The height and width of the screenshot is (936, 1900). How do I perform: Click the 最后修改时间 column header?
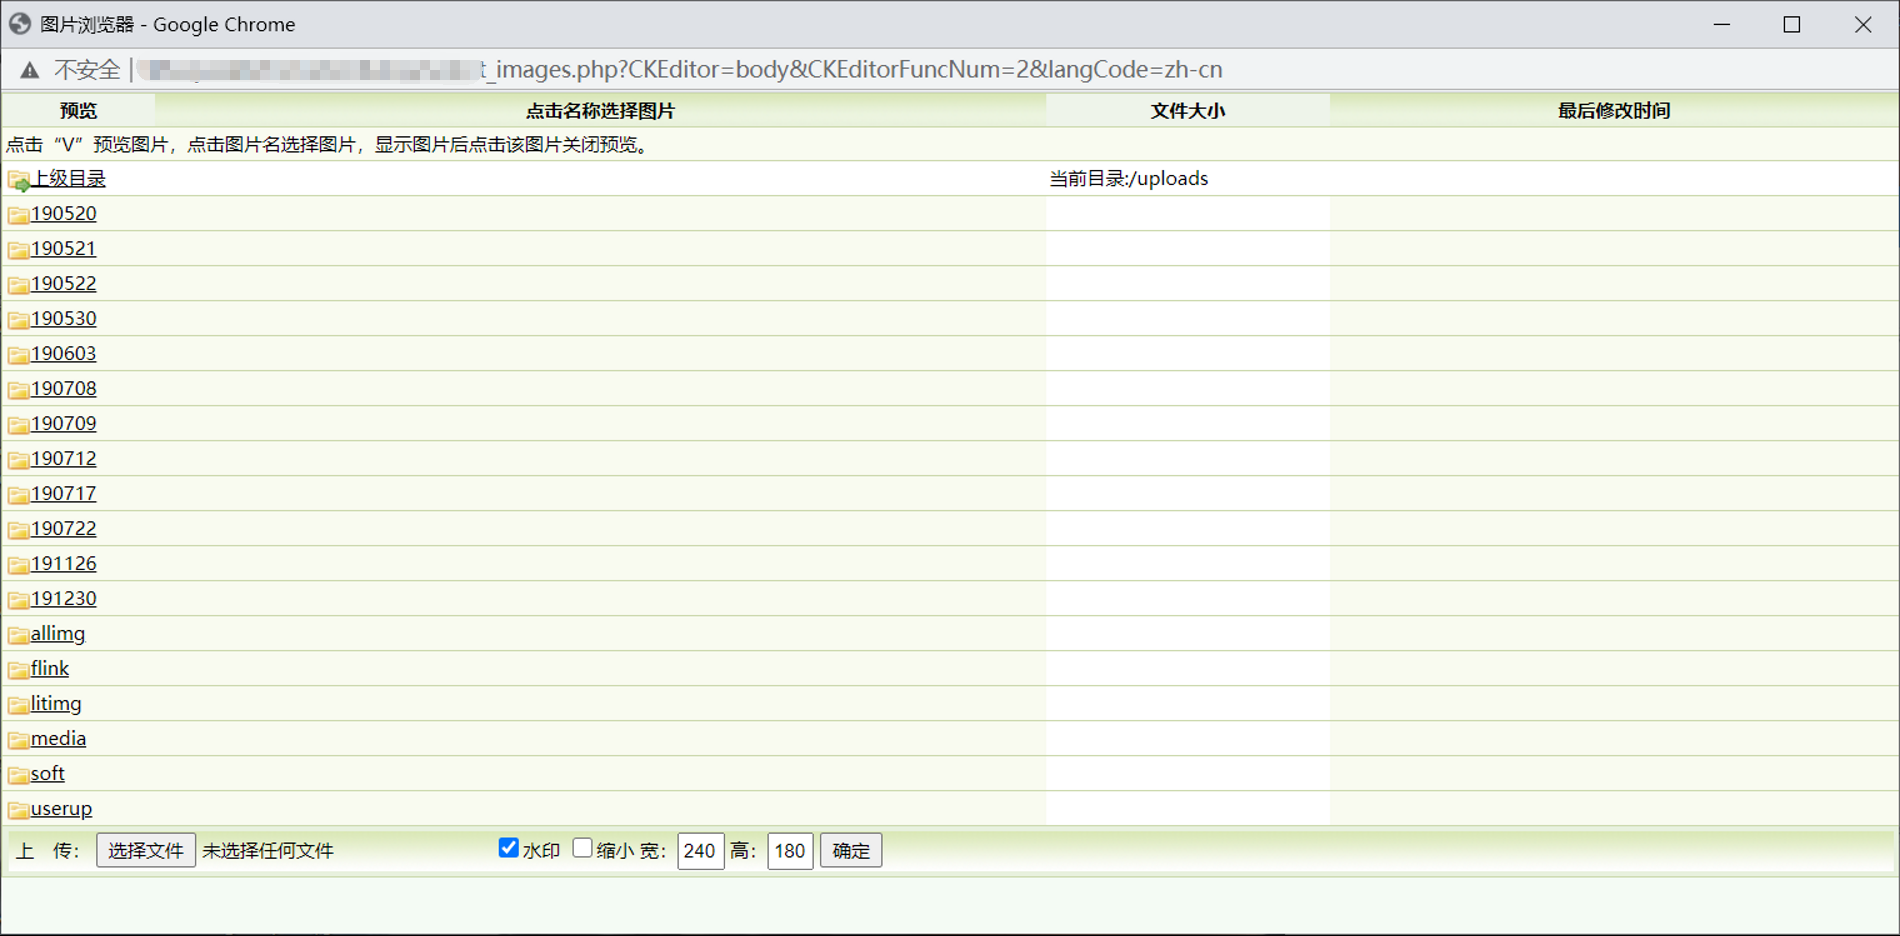(1614, 111)
